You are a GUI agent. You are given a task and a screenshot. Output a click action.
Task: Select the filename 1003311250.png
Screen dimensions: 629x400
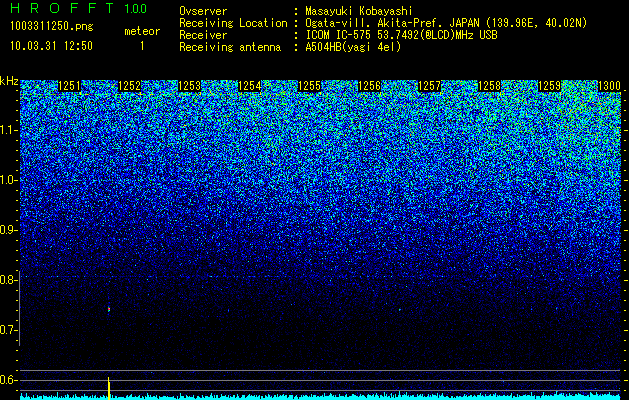click(x=52, y=27)
